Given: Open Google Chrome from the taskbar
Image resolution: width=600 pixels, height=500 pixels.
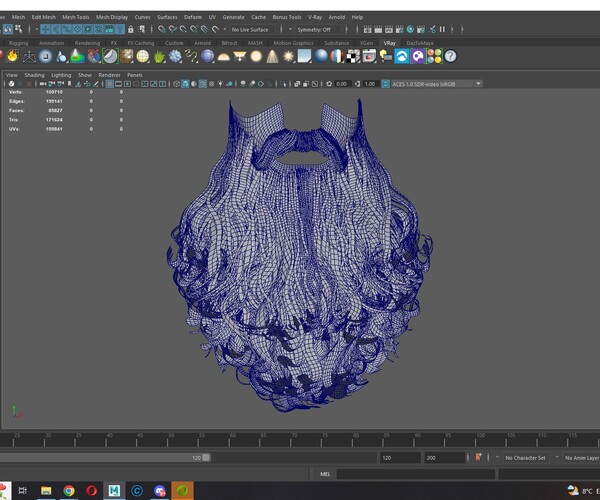Looking at the screenshot, I should pos(69,490).
